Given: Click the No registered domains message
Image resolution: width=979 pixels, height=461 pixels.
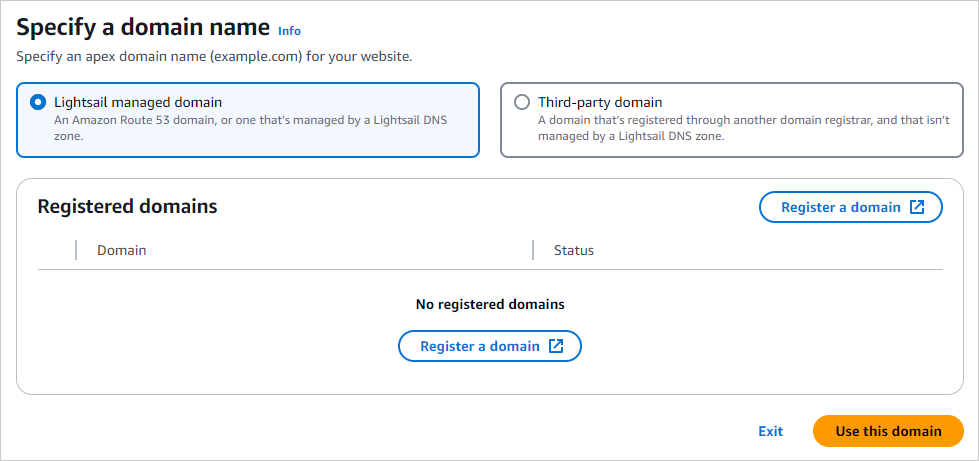Looking at the screenshot, I should pyautogui.click(x=490, y=304).
